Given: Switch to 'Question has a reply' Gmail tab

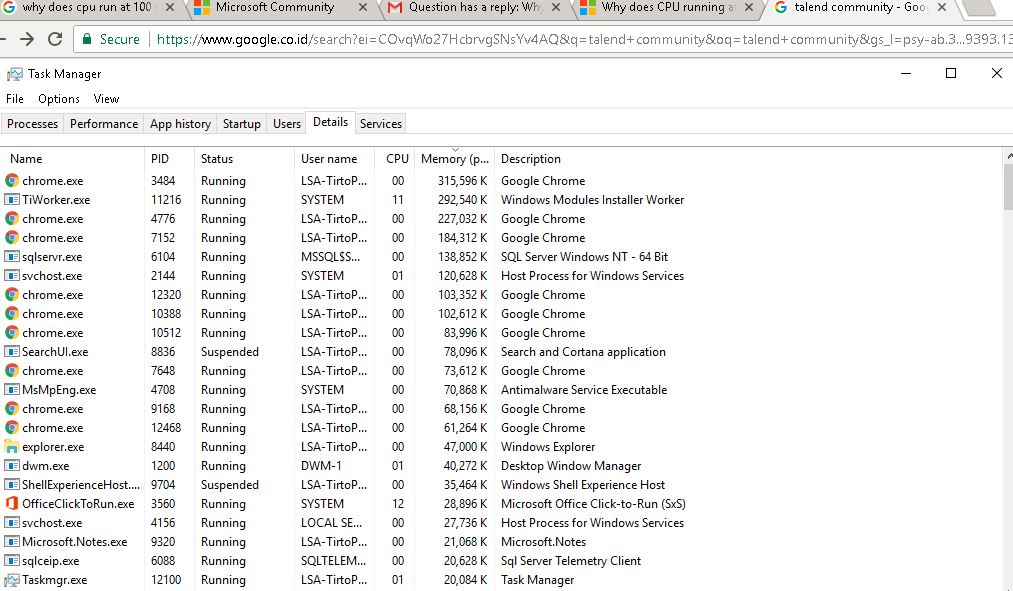Looking at the screenshot, I should click(x=475, y=8).
